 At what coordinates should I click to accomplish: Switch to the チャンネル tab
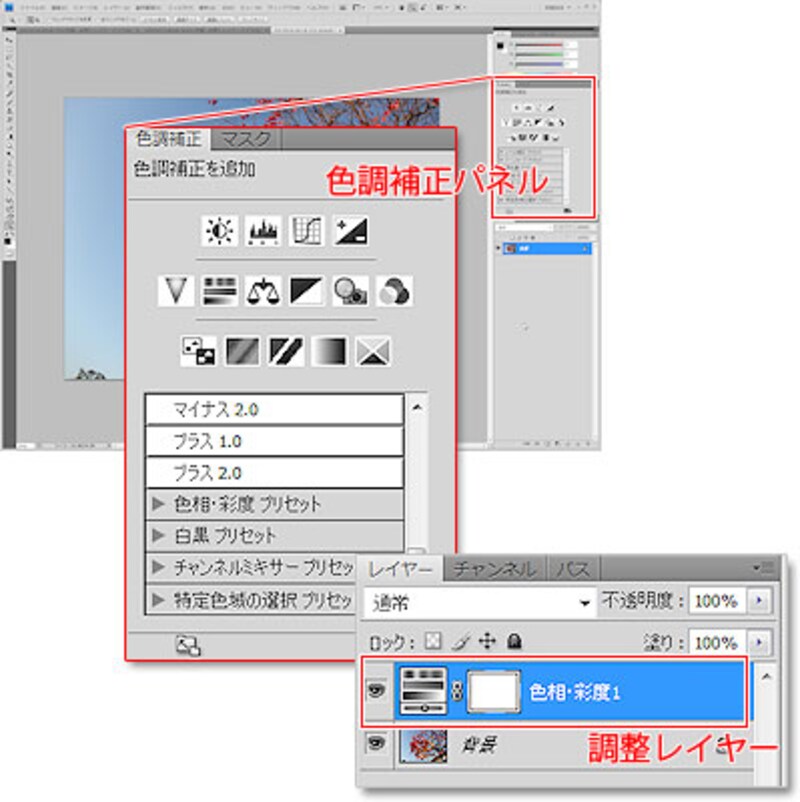[495, 569]
